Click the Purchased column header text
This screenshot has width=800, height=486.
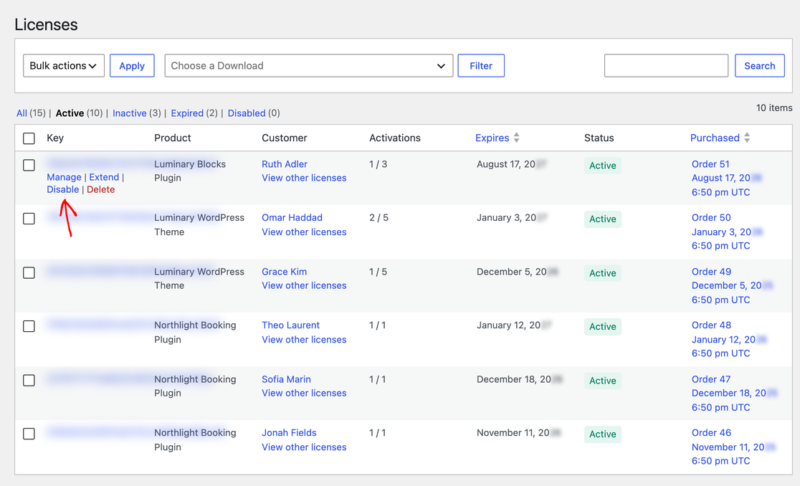coord(715,138)
